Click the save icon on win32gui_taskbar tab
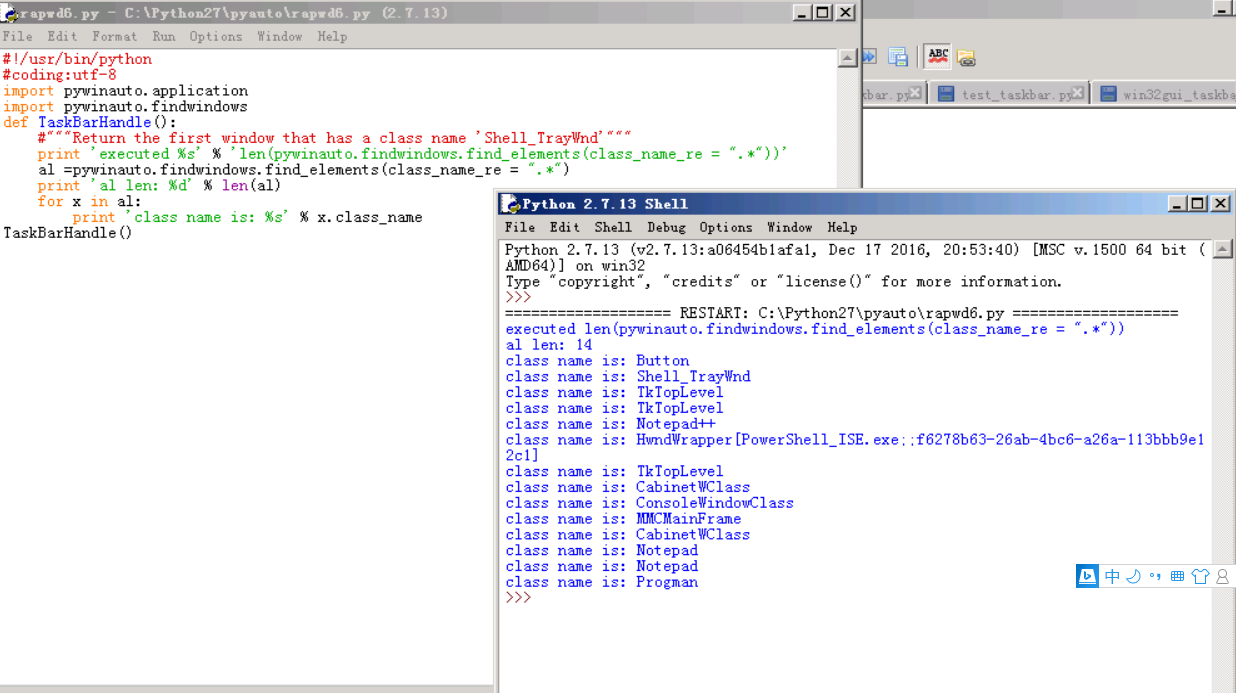Viewport: 1236px width, 693px height. (1109, 93)
